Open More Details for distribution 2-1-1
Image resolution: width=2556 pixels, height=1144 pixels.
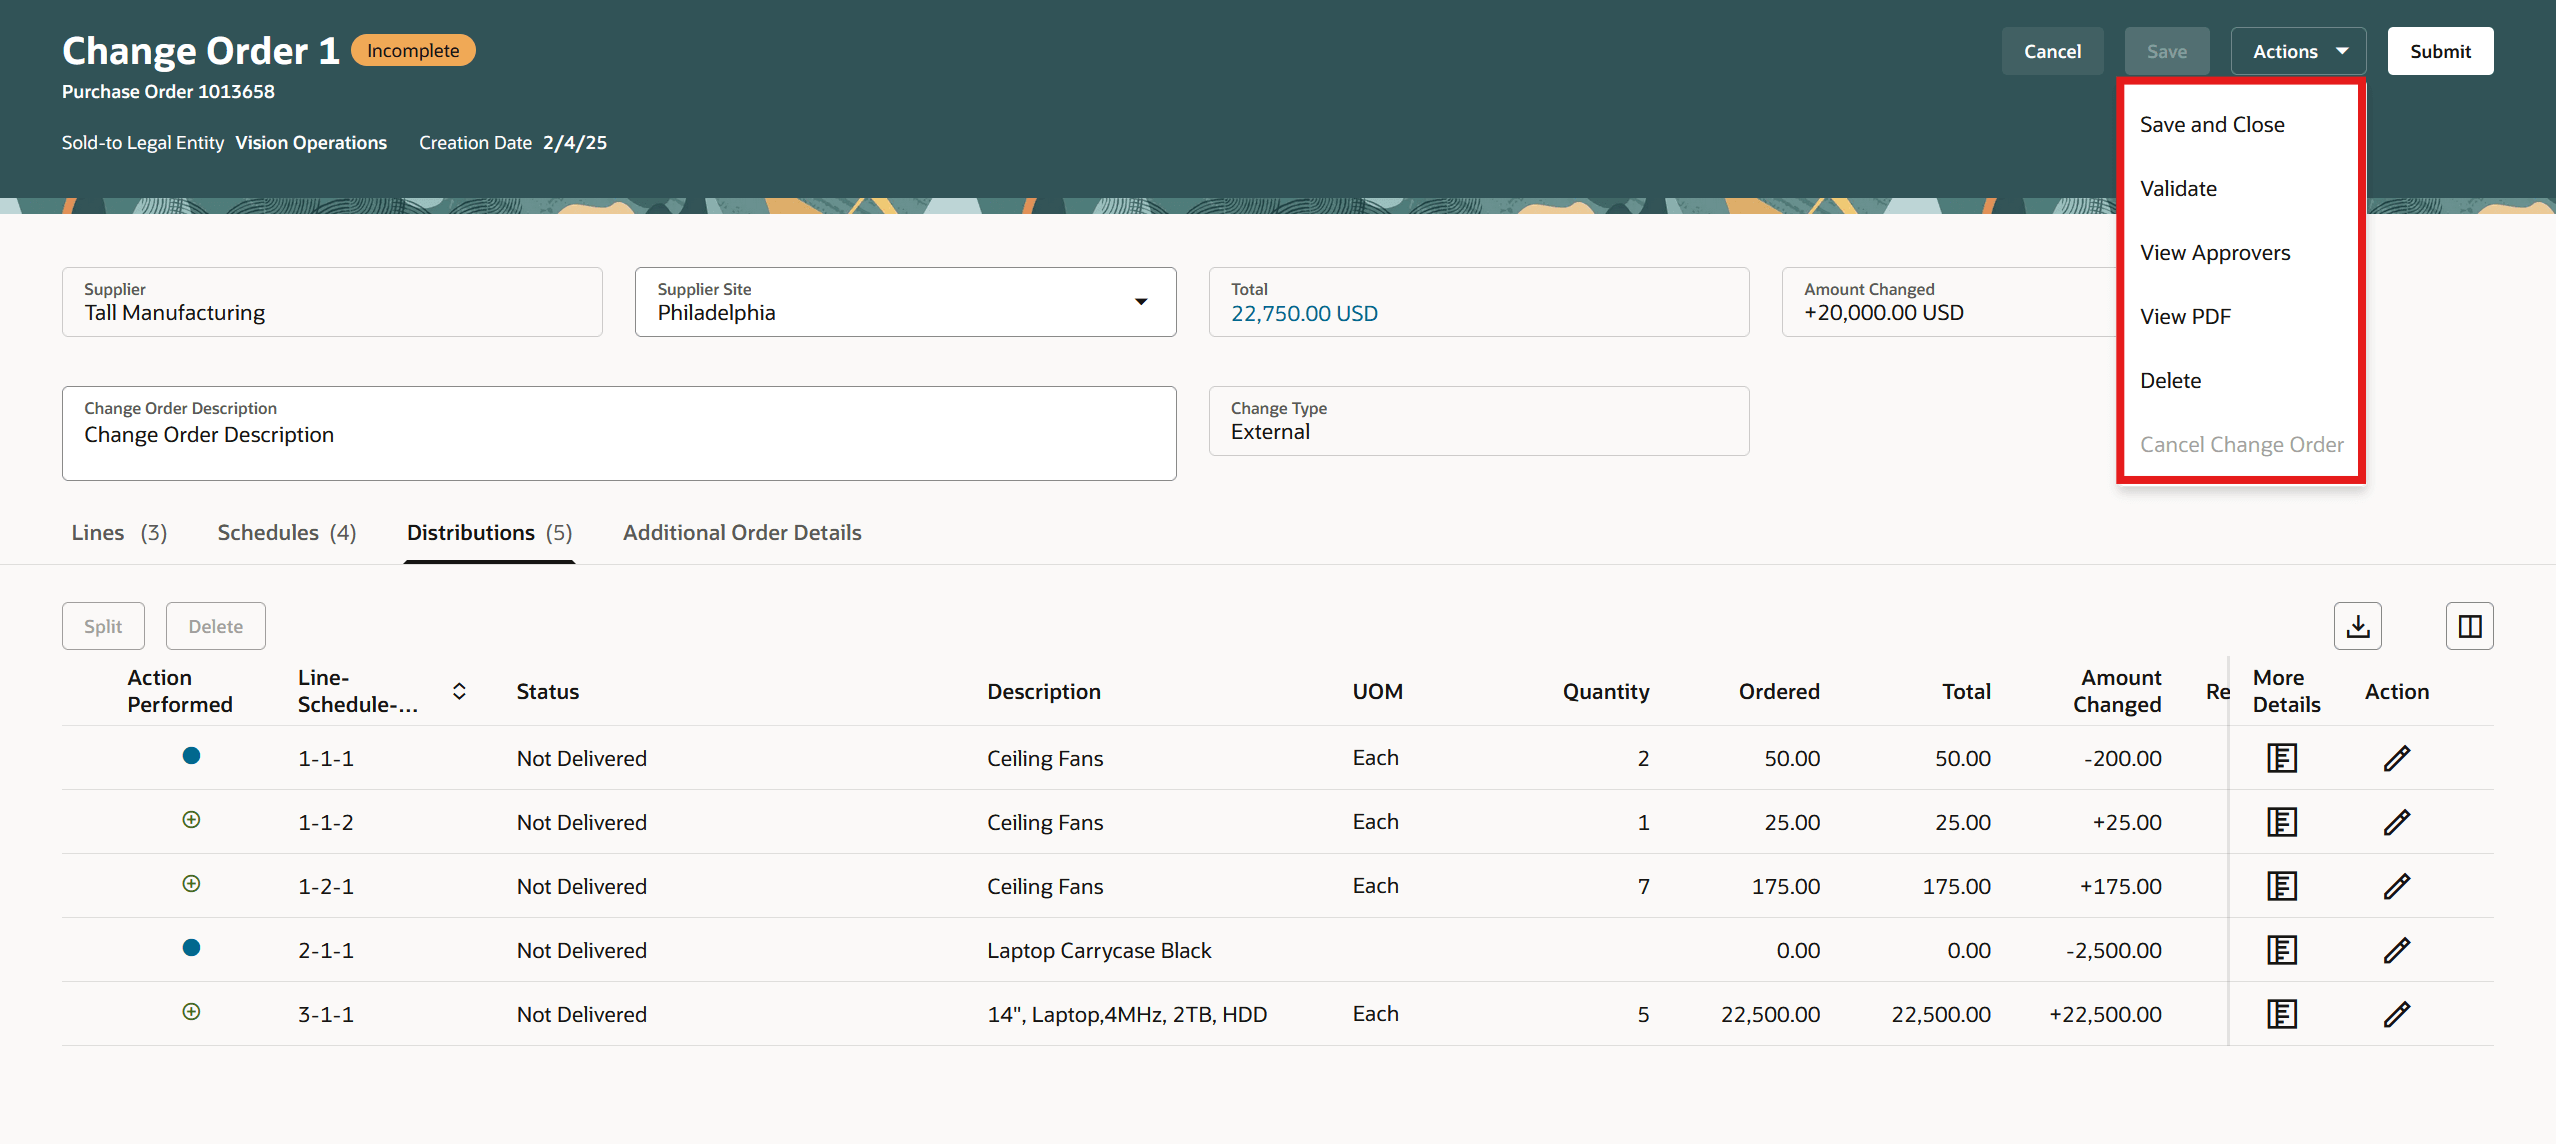click(x=2281, y=950)
